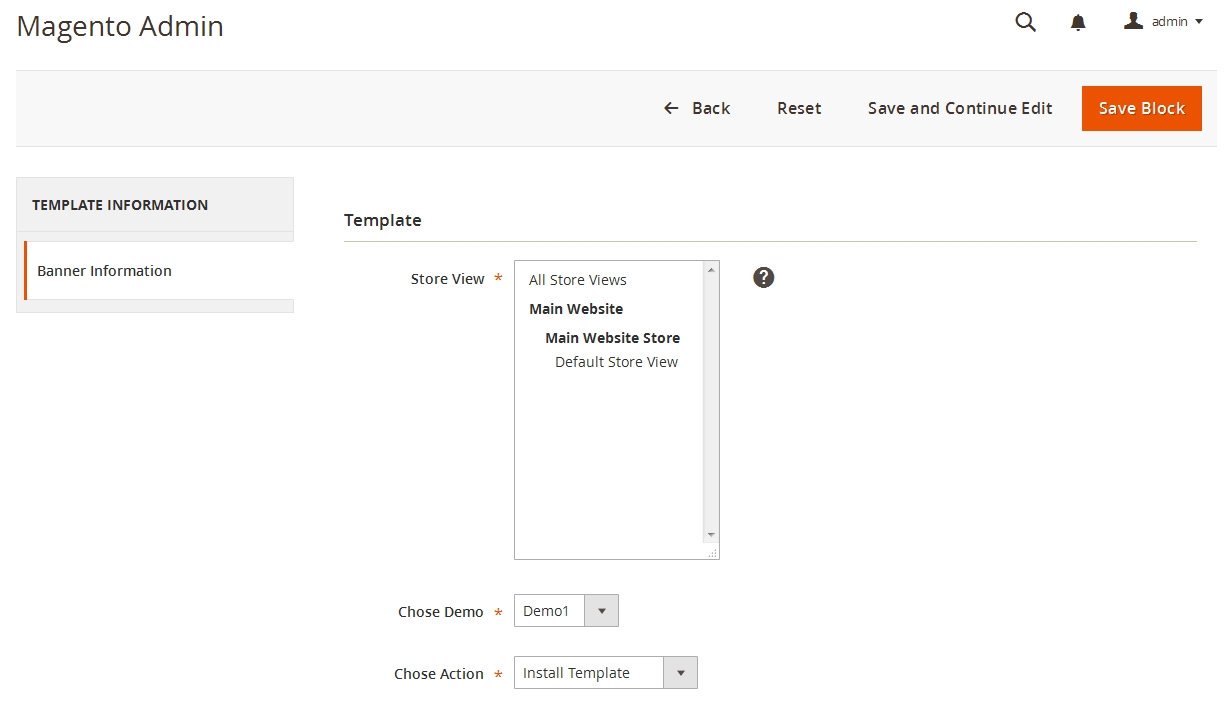
Task: Click the Save Block button
Action: coord(1141,108)
